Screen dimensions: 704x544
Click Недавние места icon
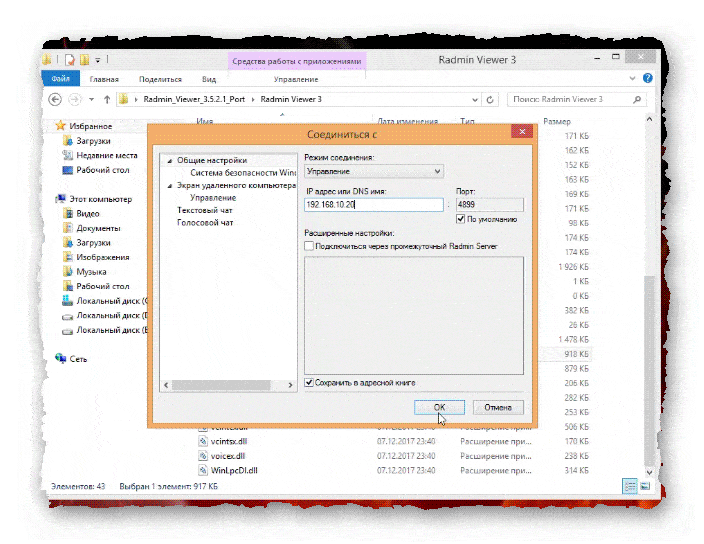[x=67, y=155]
